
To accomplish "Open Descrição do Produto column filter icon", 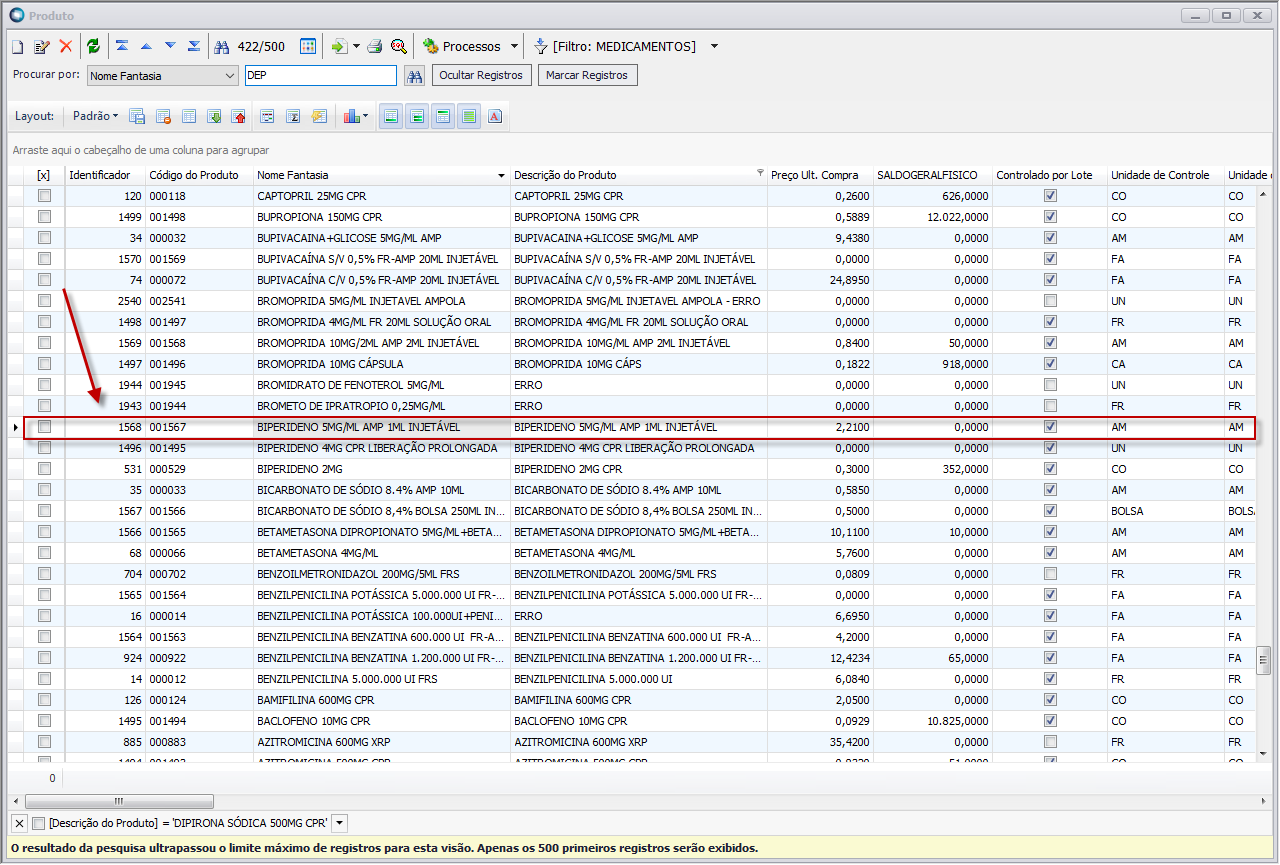I will [x=760, y=173].
